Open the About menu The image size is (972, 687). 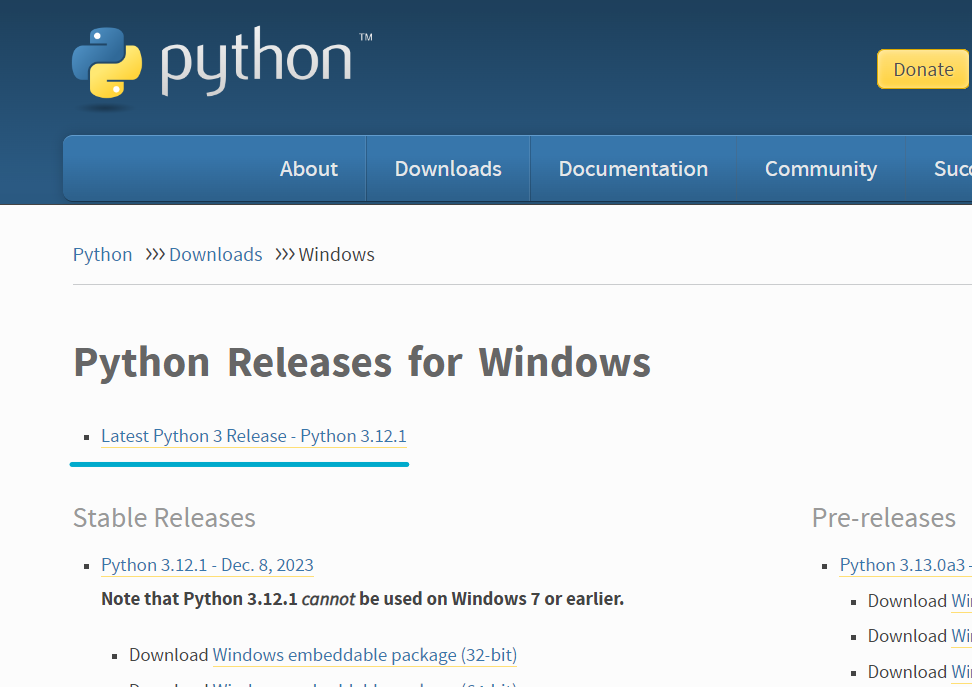[308, 169]
